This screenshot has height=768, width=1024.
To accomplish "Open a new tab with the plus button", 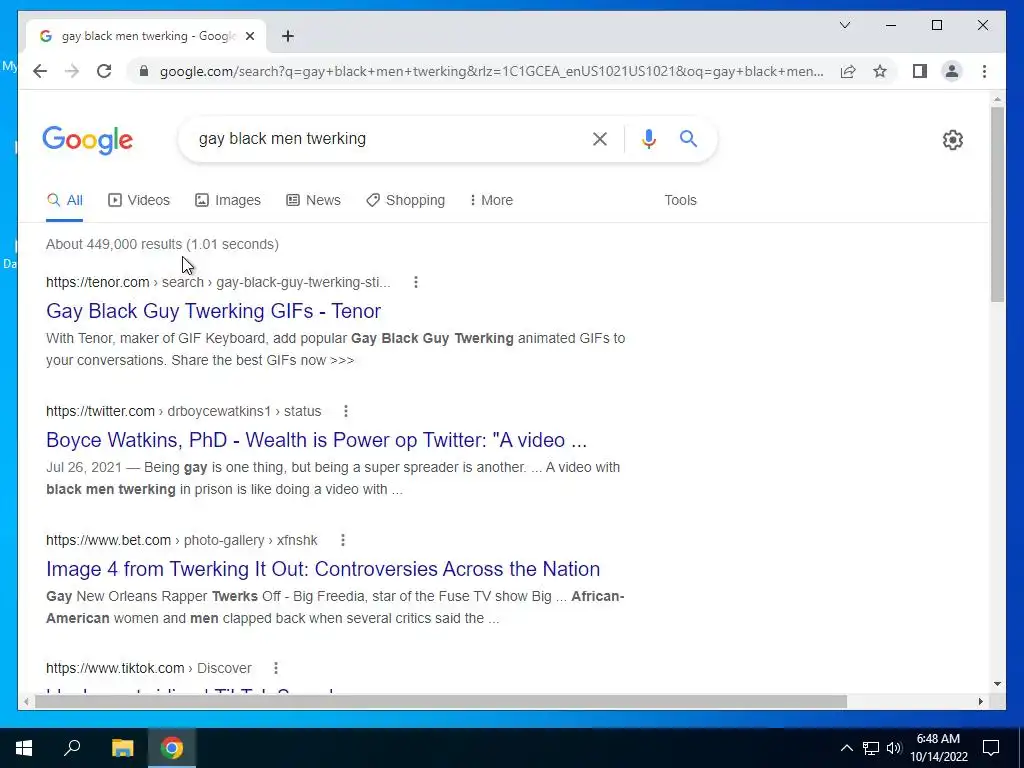I will [288, 37].
